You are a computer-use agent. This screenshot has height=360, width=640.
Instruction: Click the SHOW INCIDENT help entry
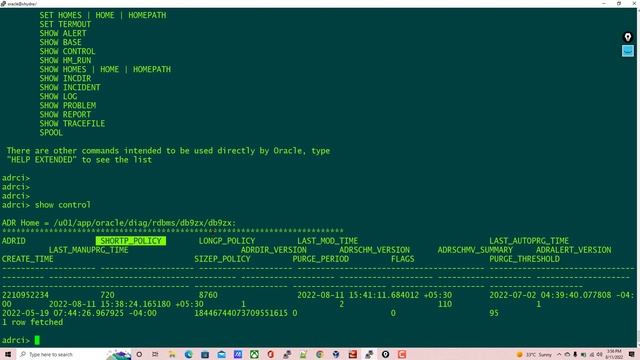(70, 87)
